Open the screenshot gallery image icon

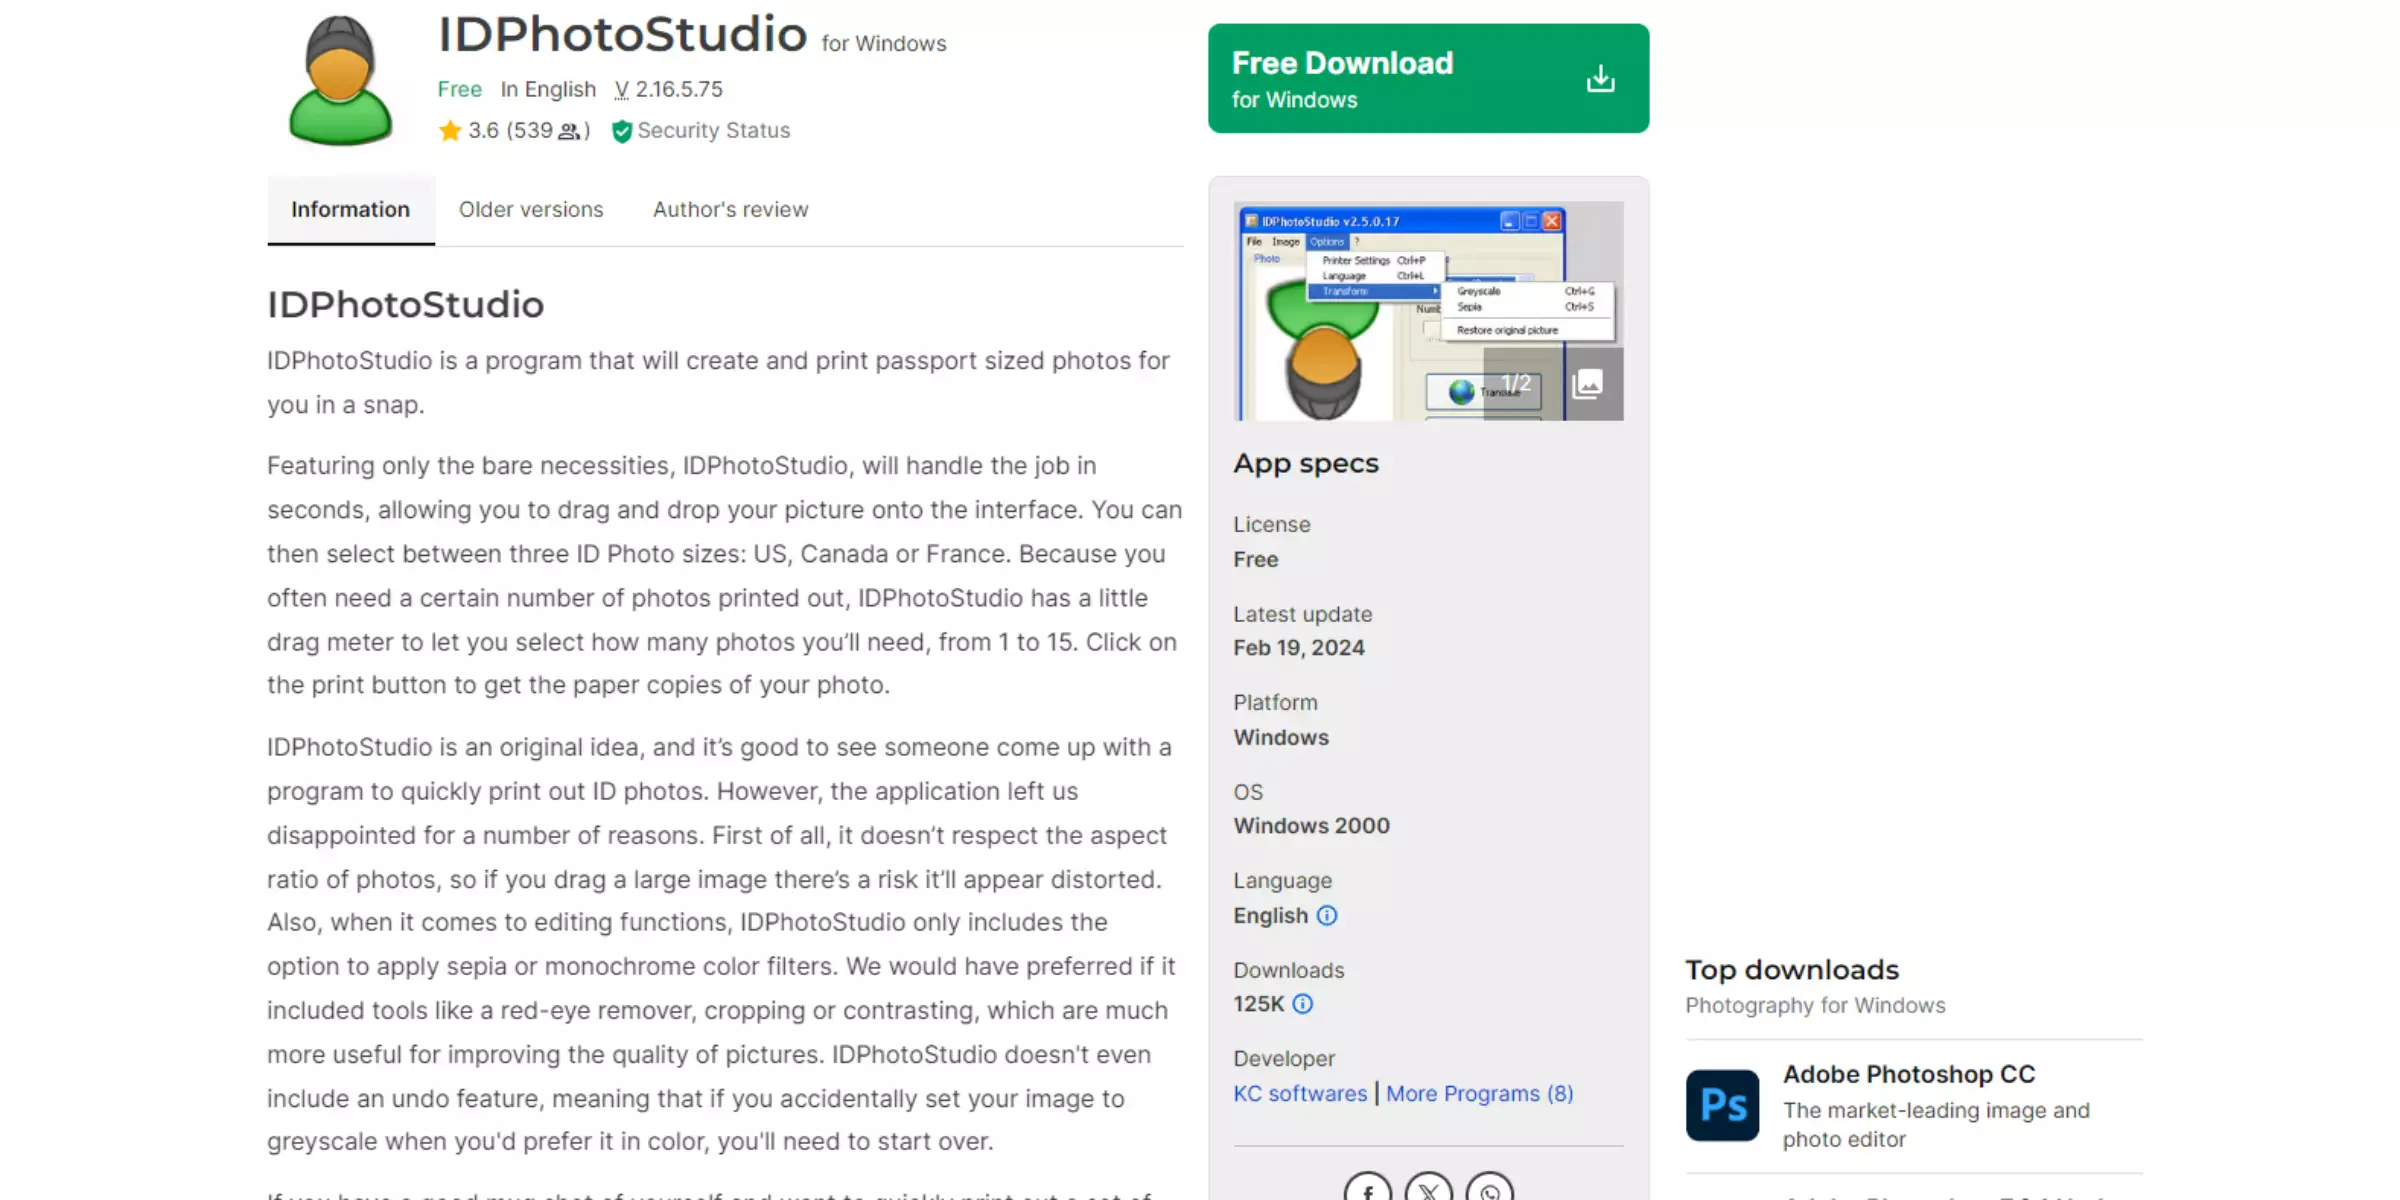pos(1588,383)
